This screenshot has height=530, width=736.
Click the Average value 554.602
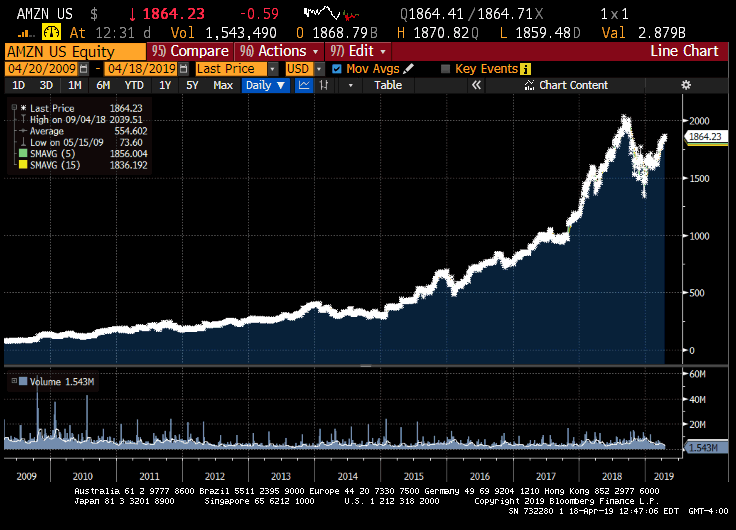pos(130,131)
